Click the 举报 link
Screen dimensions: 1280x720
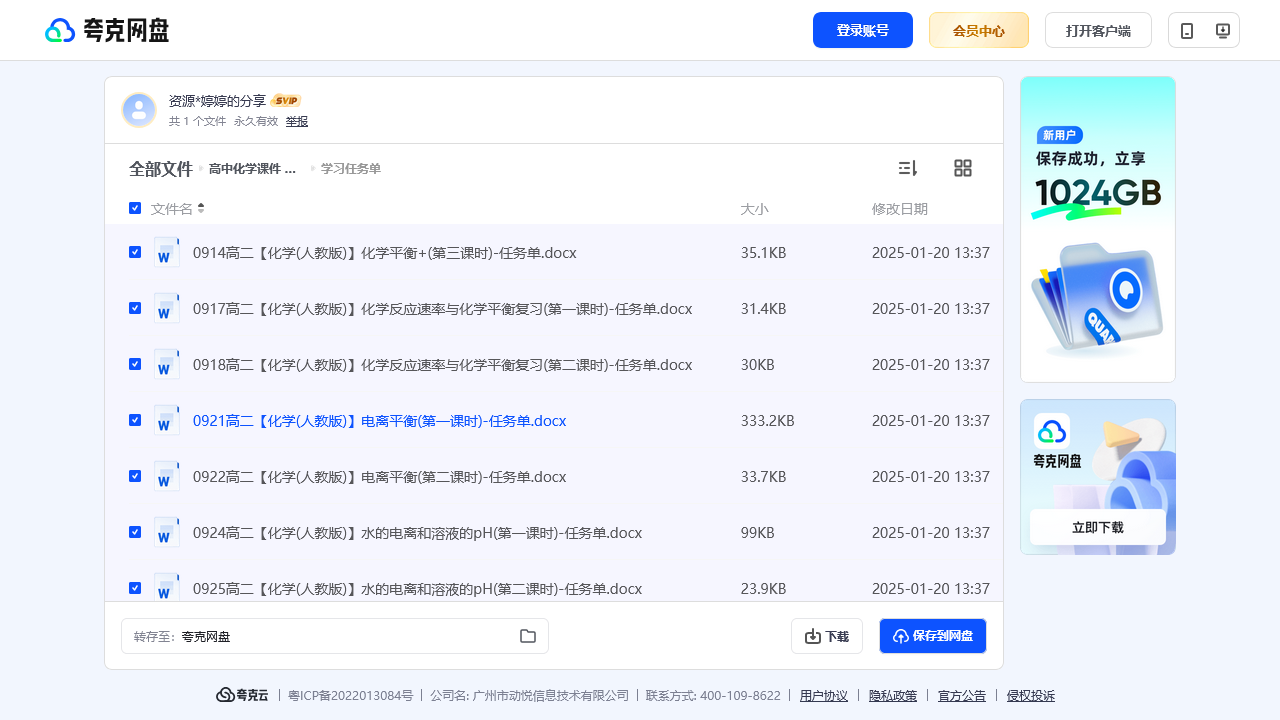pyautogui.click(x=297, y=121)
